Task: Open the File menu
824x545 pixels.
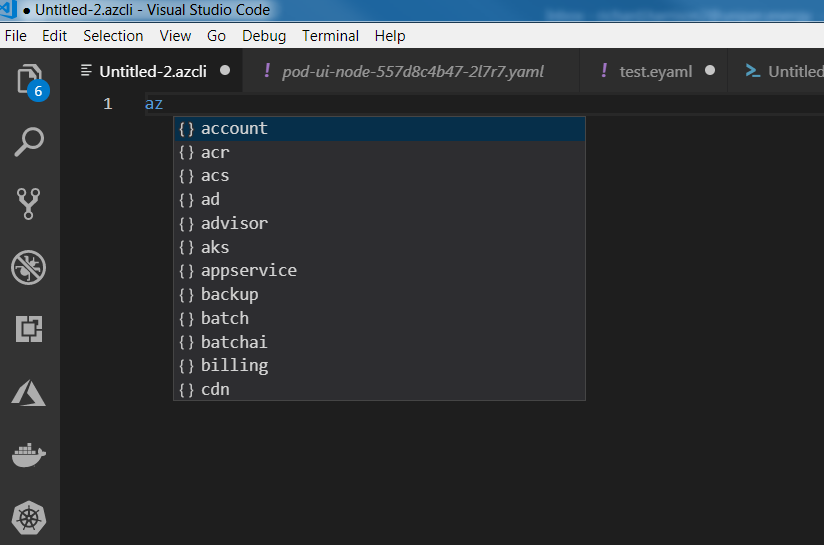Action: pyautogui.click(x=16, y=36)
